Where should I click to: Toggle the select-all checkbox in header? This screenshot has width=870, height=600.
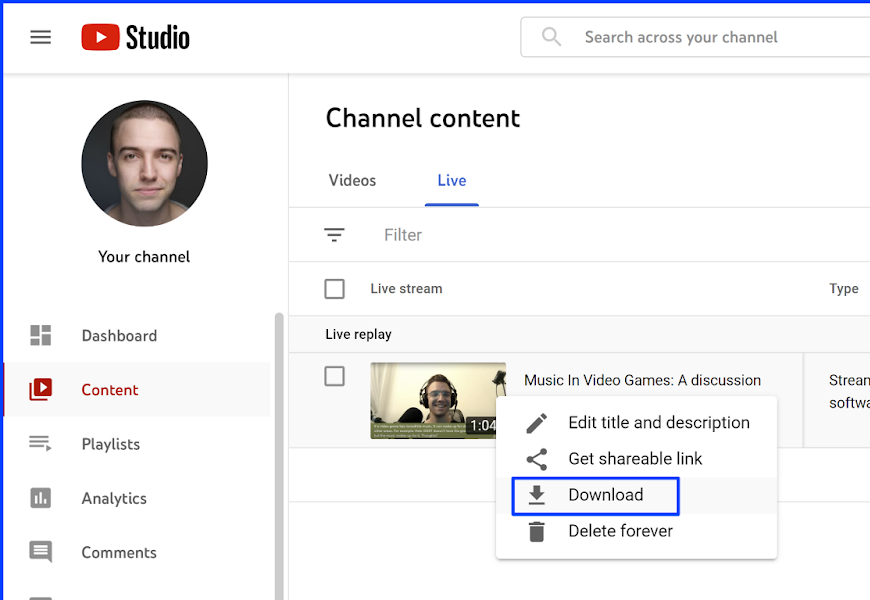point(335,289)
